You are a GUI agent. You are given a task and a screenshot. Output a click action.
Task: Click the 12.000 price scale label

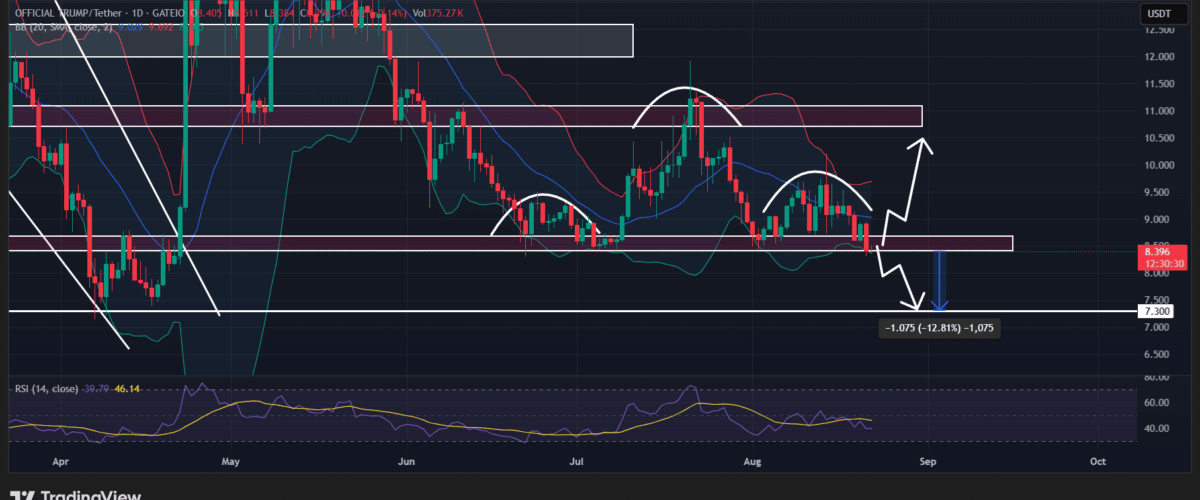point(1160,57)
